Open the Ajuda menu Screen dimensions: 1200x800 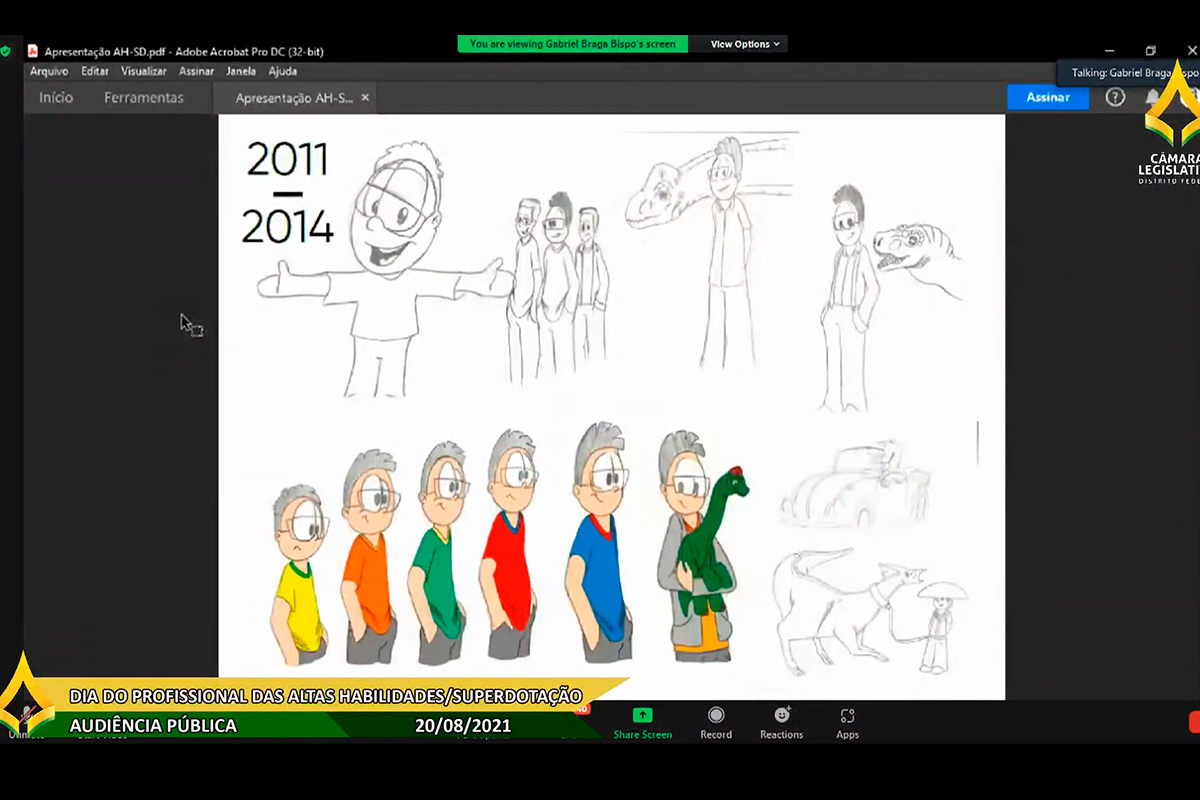pyautogui.click(x=282, y=72)
